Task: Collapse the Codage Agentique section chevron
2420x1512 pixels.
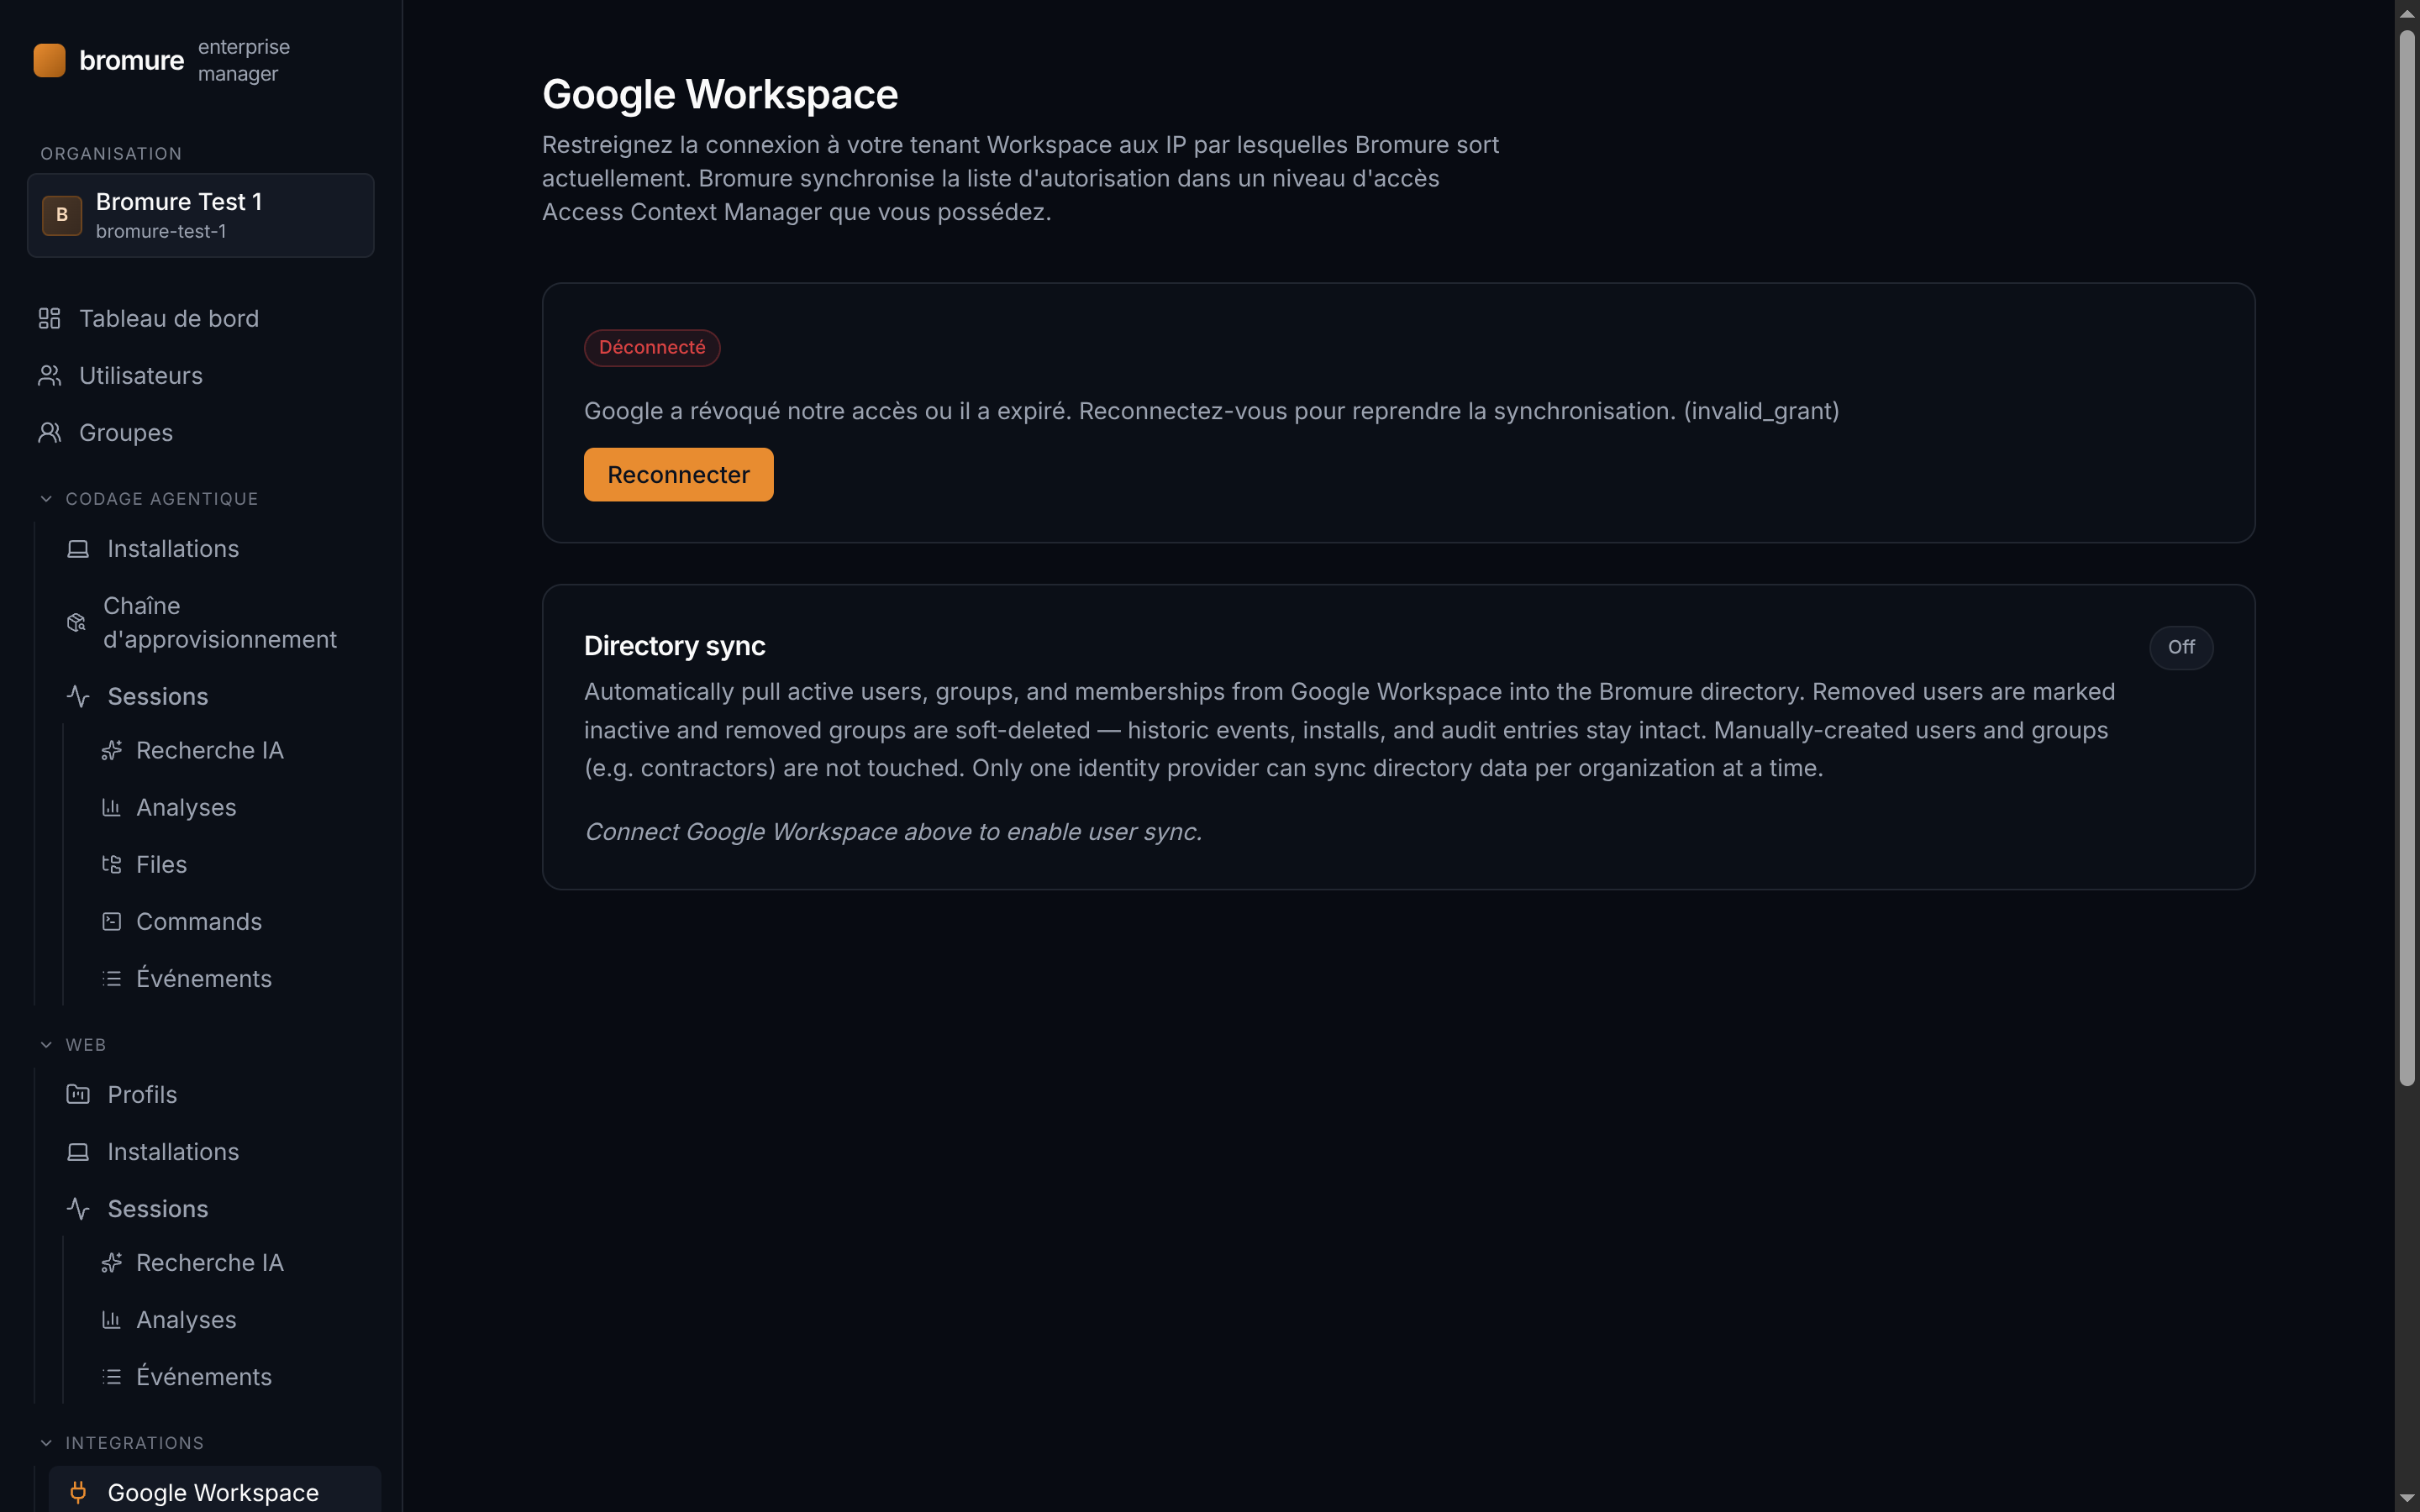Action: point(46,498)
